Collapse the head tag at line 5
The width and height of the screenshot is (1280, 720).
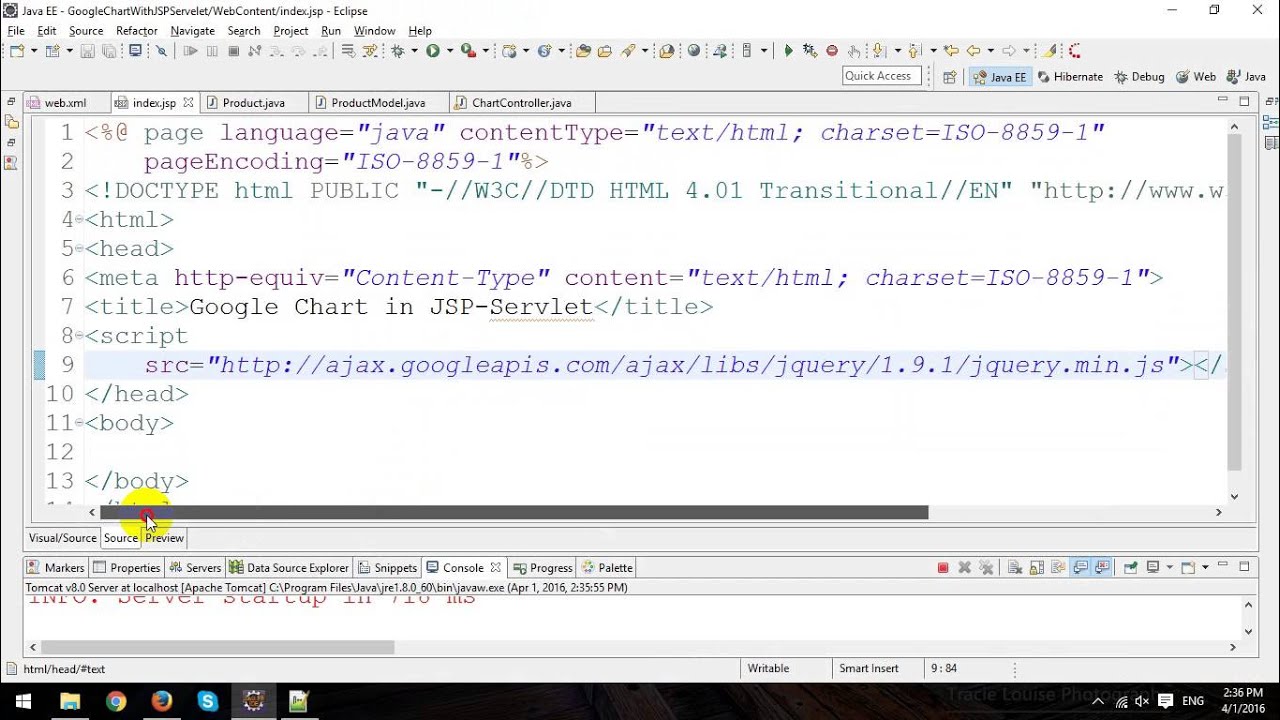[81, 250]
